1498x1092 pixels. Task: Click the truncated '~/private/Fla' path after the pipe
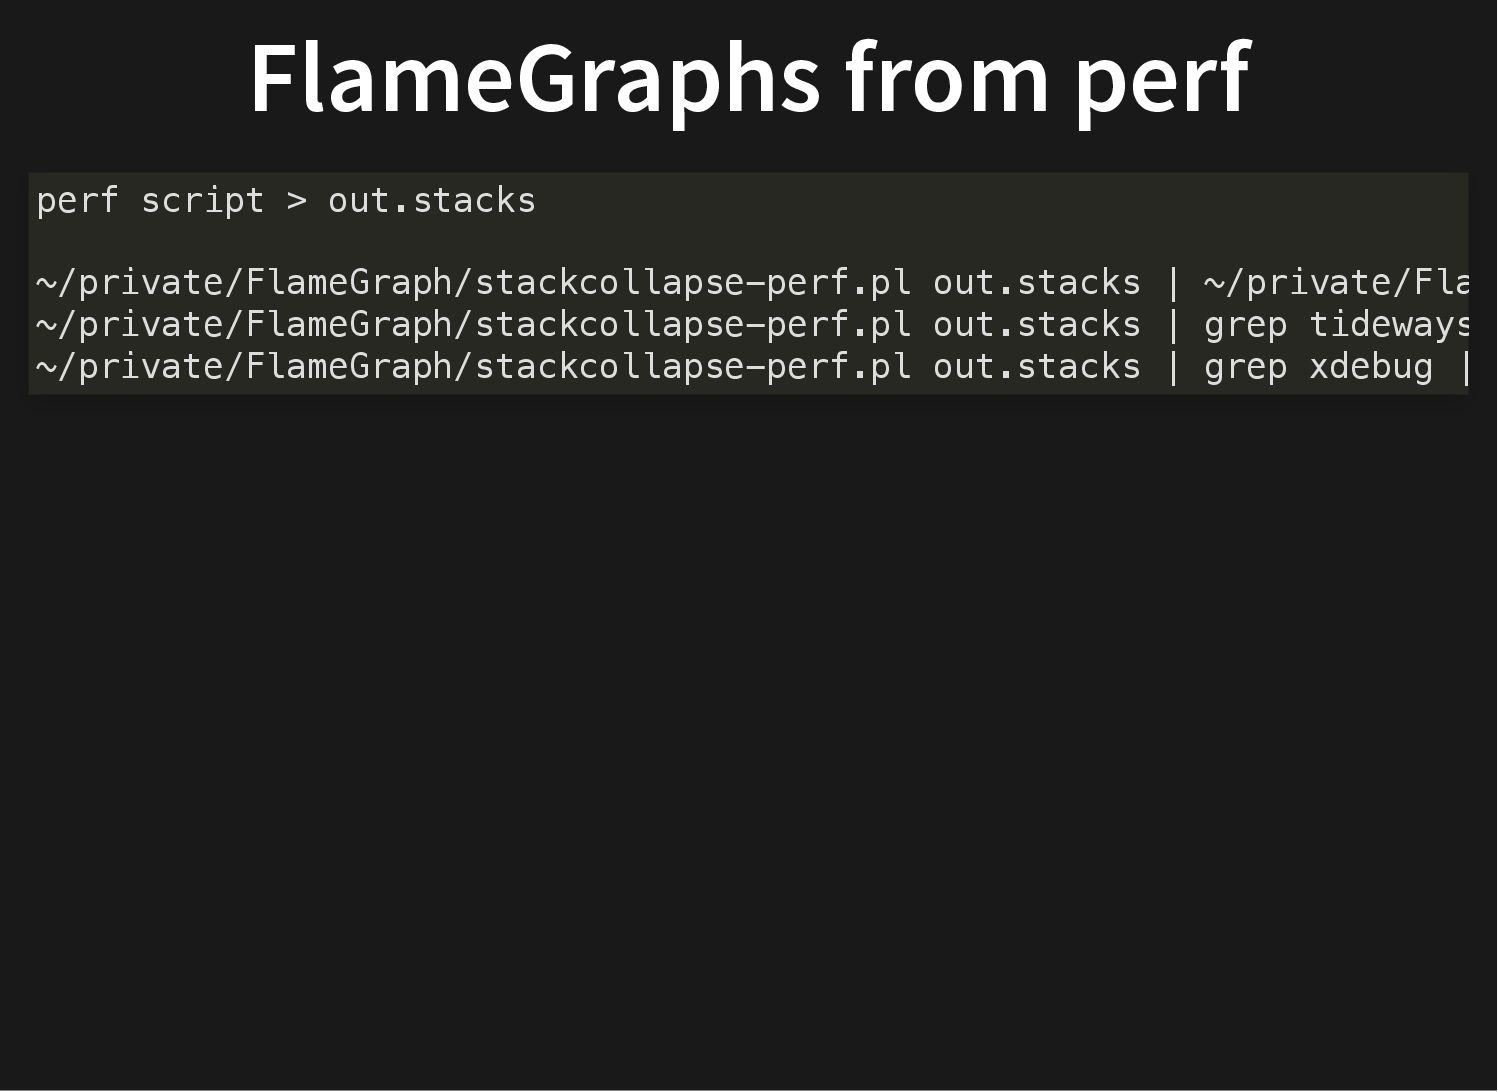point(1336,283)
